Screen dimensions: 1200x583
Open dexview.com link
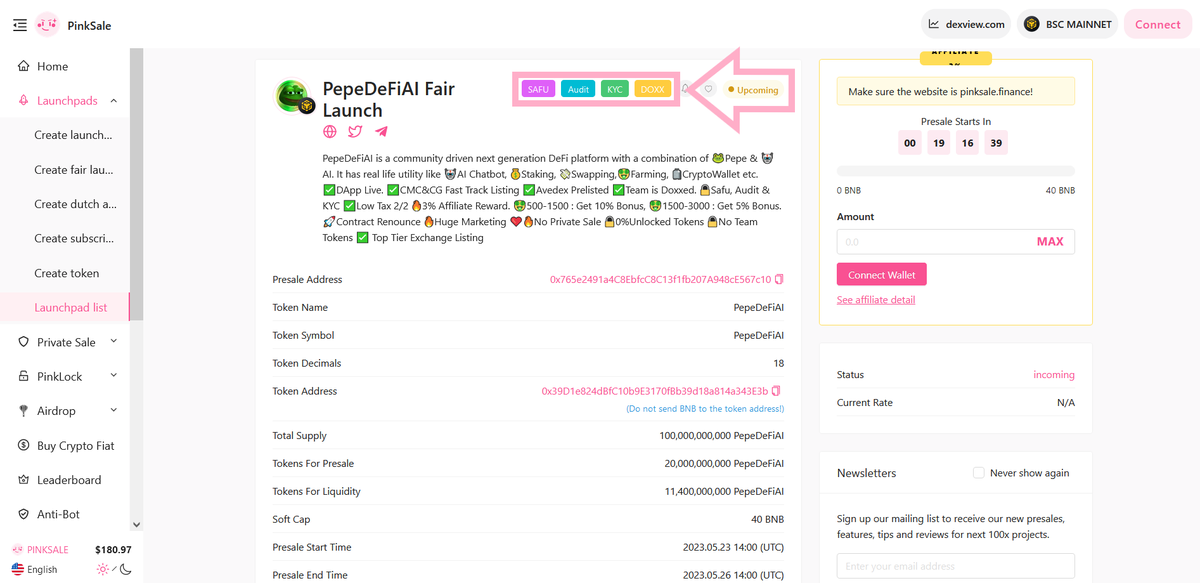[967, 24]
